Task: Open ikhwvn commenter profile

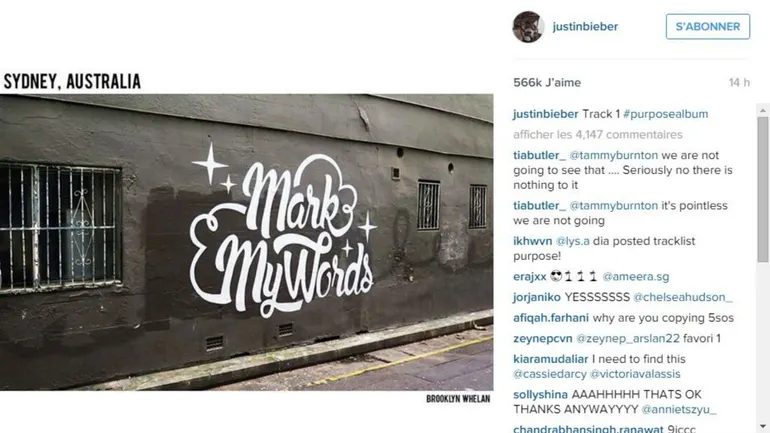Action: pyautogui.click(x=532, y=241)
